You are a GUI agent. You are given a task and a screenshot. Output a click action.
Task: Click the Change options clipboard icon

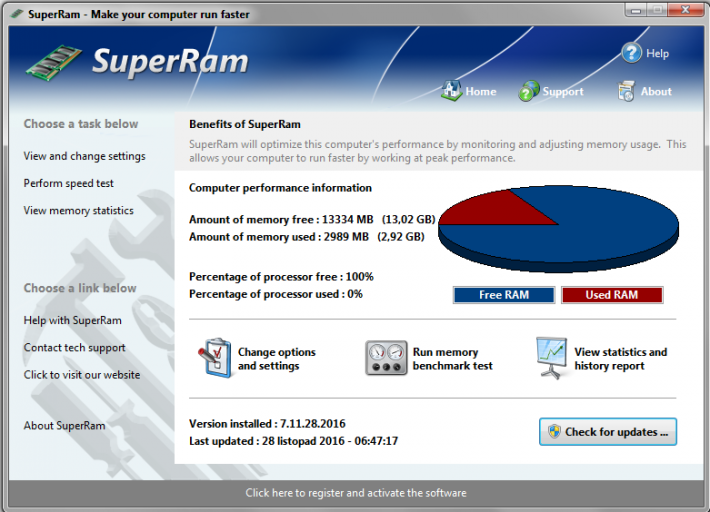tap(215, 358)
